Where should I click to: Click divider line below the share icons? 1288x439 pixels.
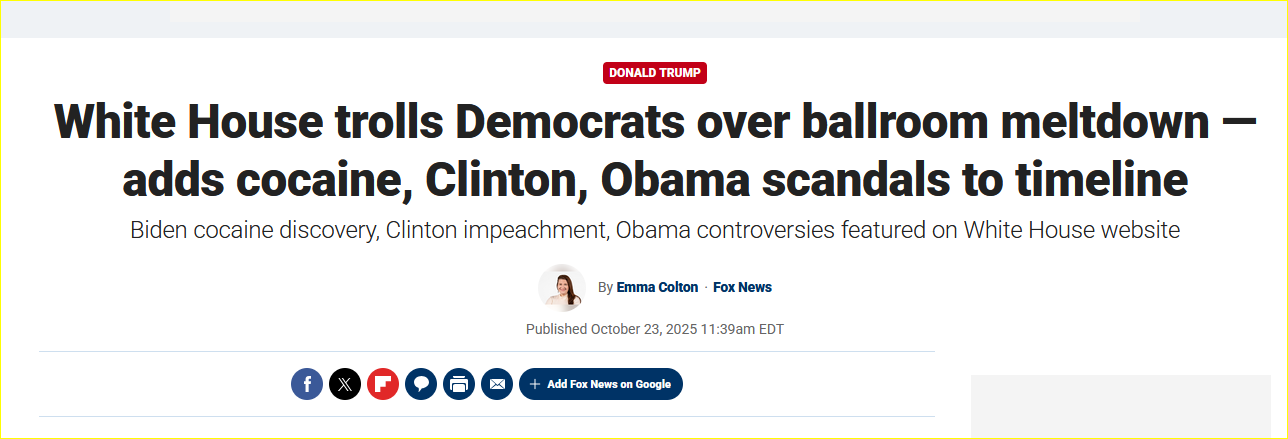tap(487, 416)
